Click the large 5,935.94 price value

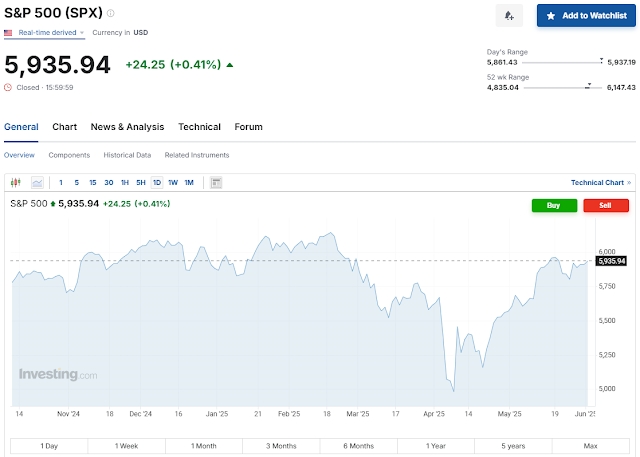[x=57, y=64]
